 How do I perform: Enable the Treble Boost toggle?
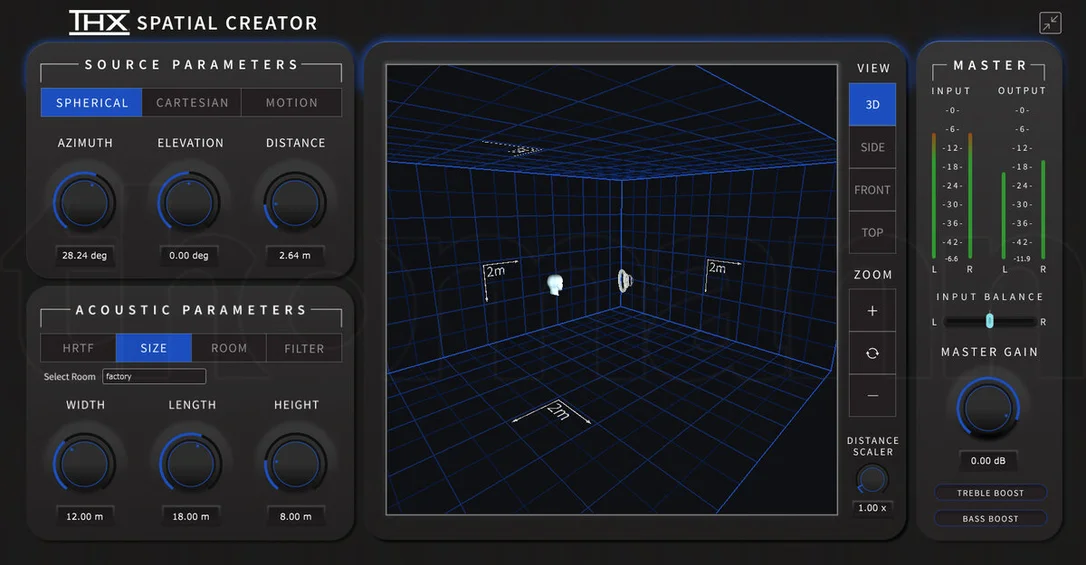(990, 493)
